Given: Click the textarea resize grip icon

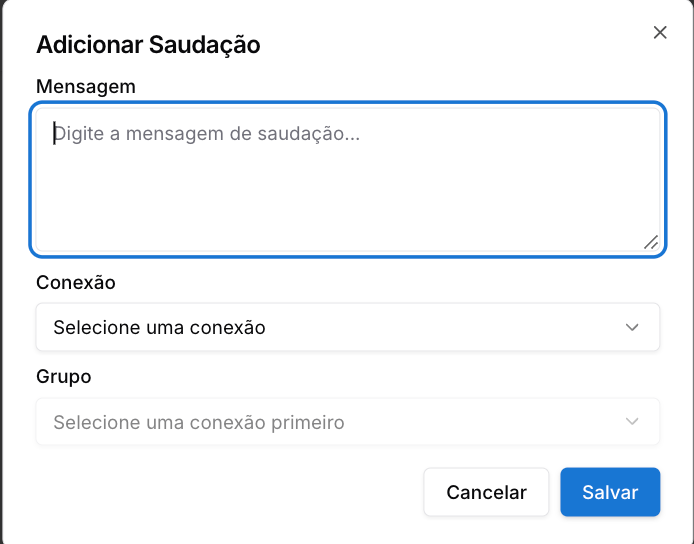Looking at the screenshot, I should coord(651,242).
